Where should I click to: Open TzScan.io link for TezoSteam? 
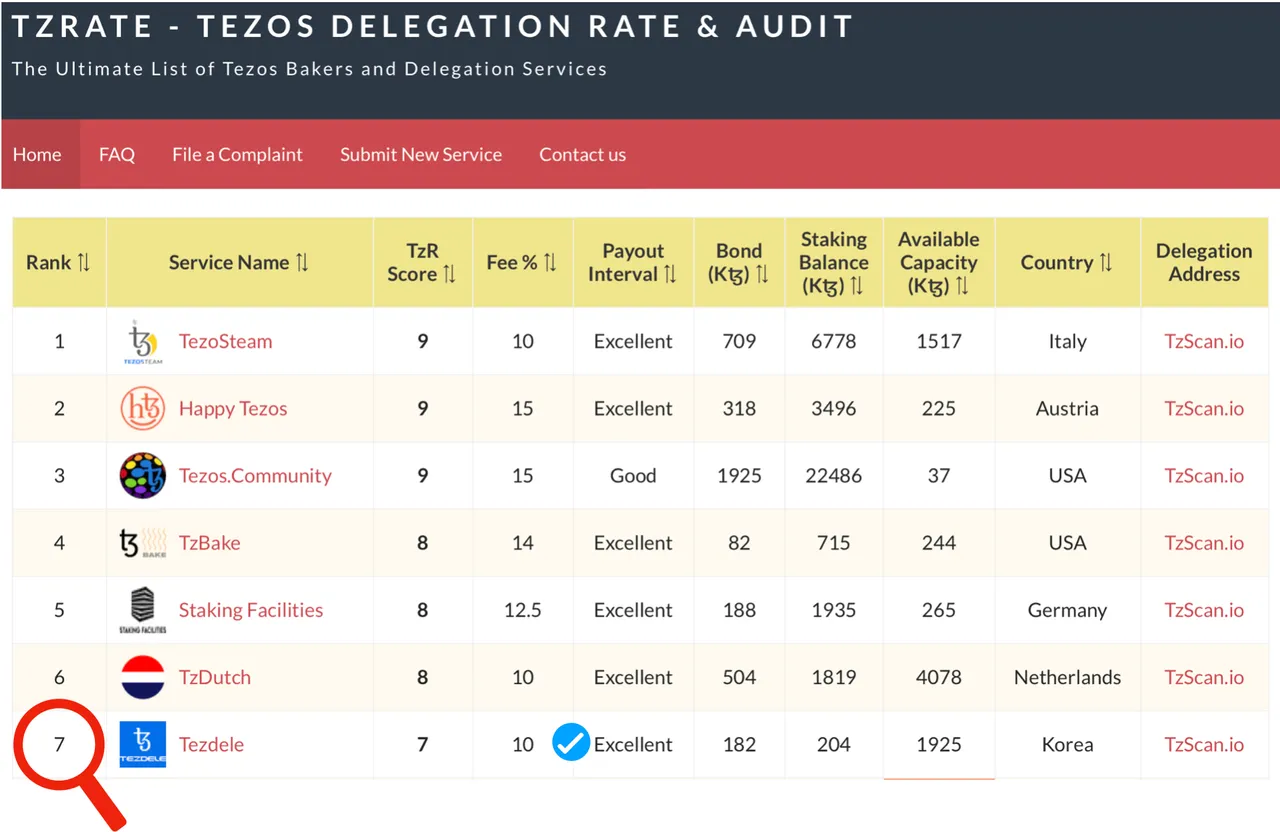[1204, 341]
